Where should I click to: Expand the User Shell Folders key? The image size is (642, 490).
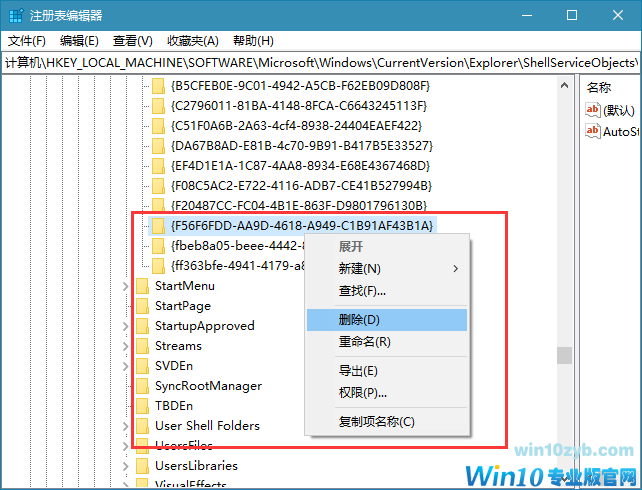tap(126, 426)
